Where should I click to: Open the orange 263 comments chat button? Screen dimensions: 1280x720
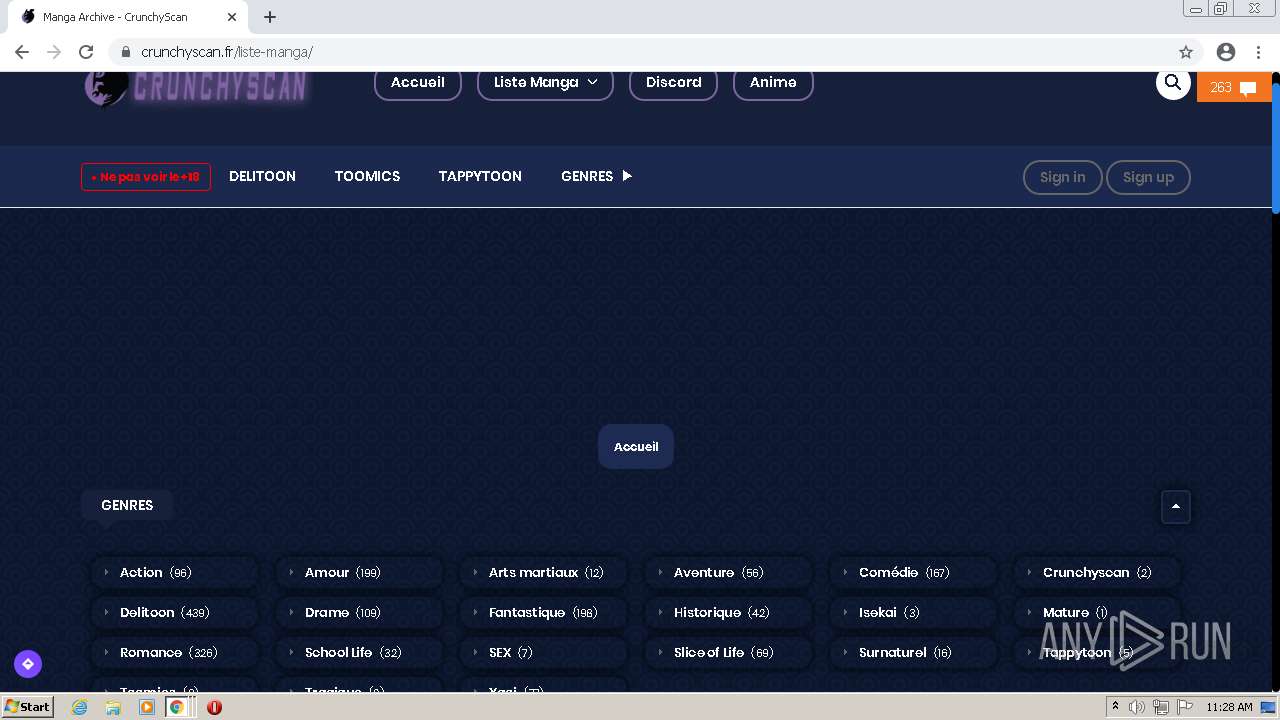(x=1234, y=87)
